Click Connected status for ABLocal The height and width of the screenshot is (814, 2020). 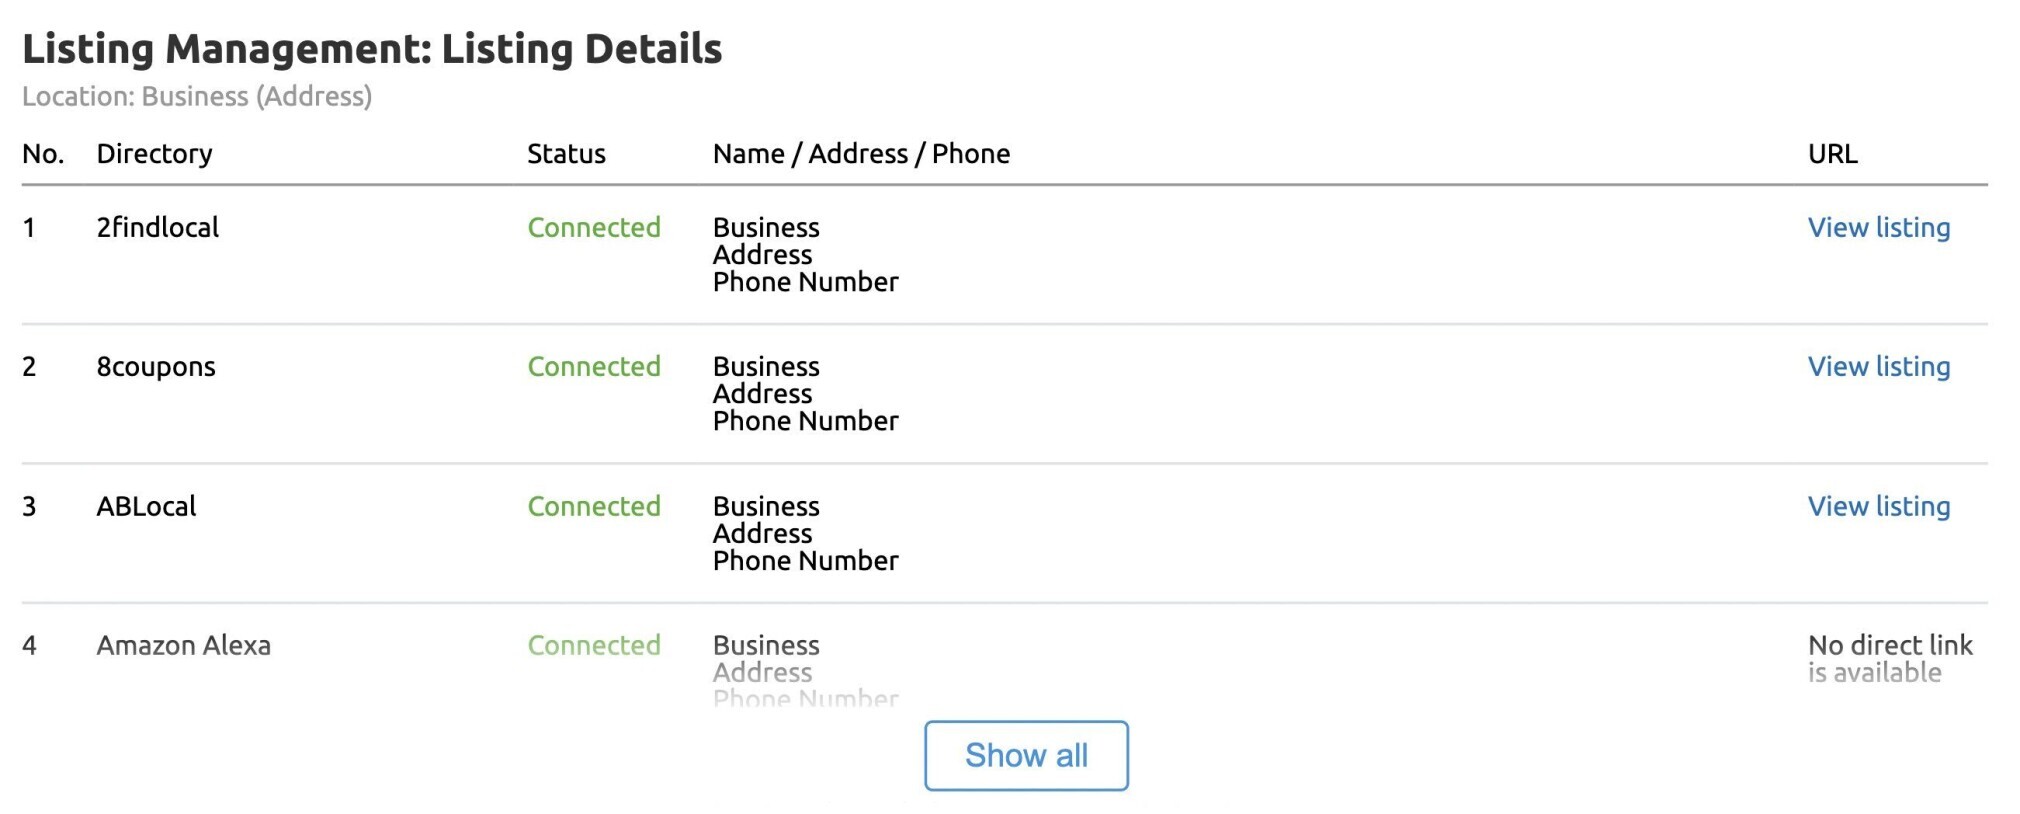tap(594, 506)
